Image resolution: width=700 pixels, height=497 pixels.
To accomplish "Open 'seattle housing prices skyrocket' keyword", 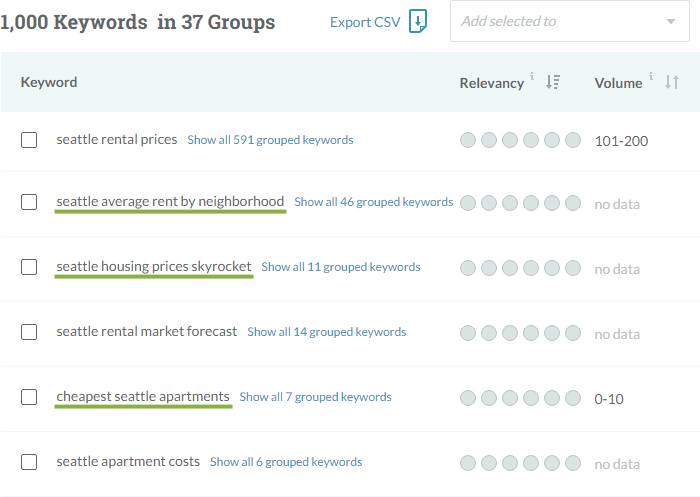I will (x=154, y=267).
